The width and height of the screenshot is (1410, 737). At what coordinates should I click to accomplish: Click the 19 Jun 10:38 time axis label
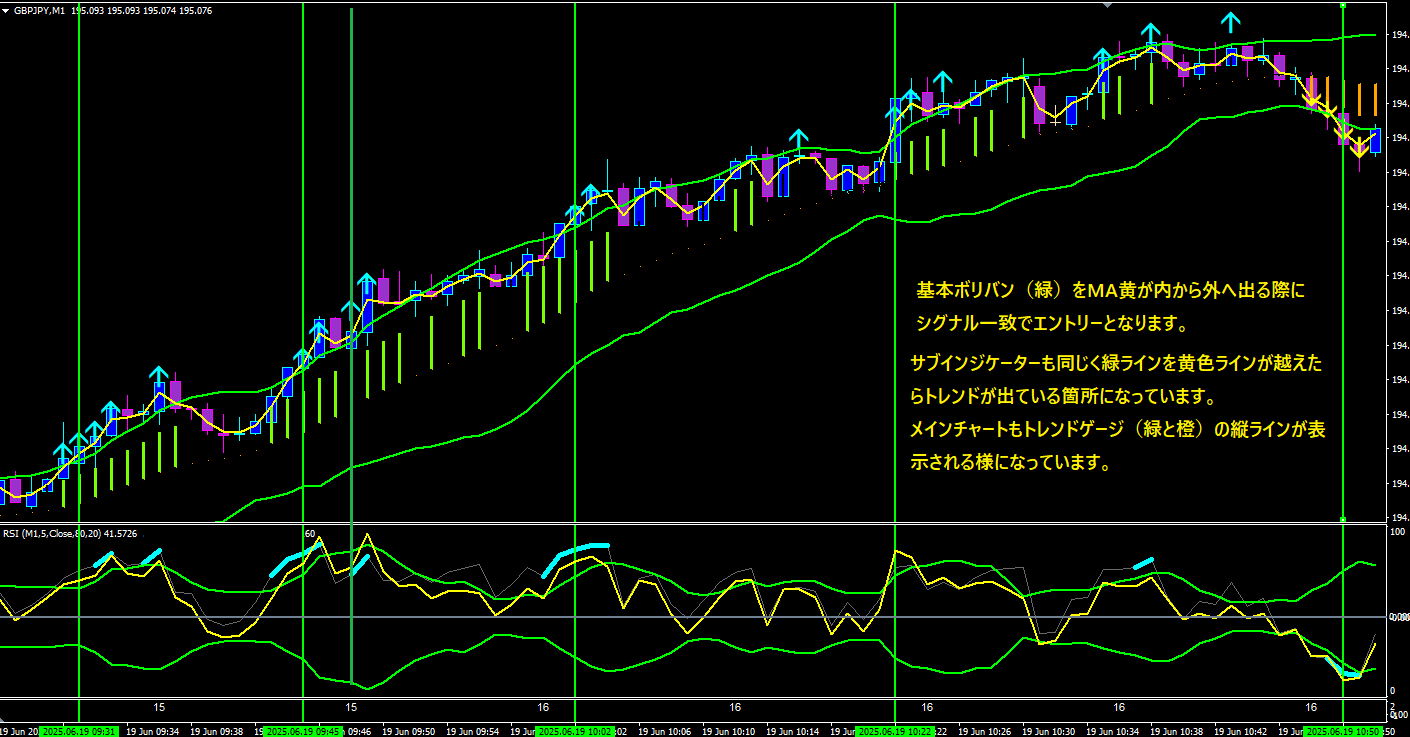point(1179,731)
